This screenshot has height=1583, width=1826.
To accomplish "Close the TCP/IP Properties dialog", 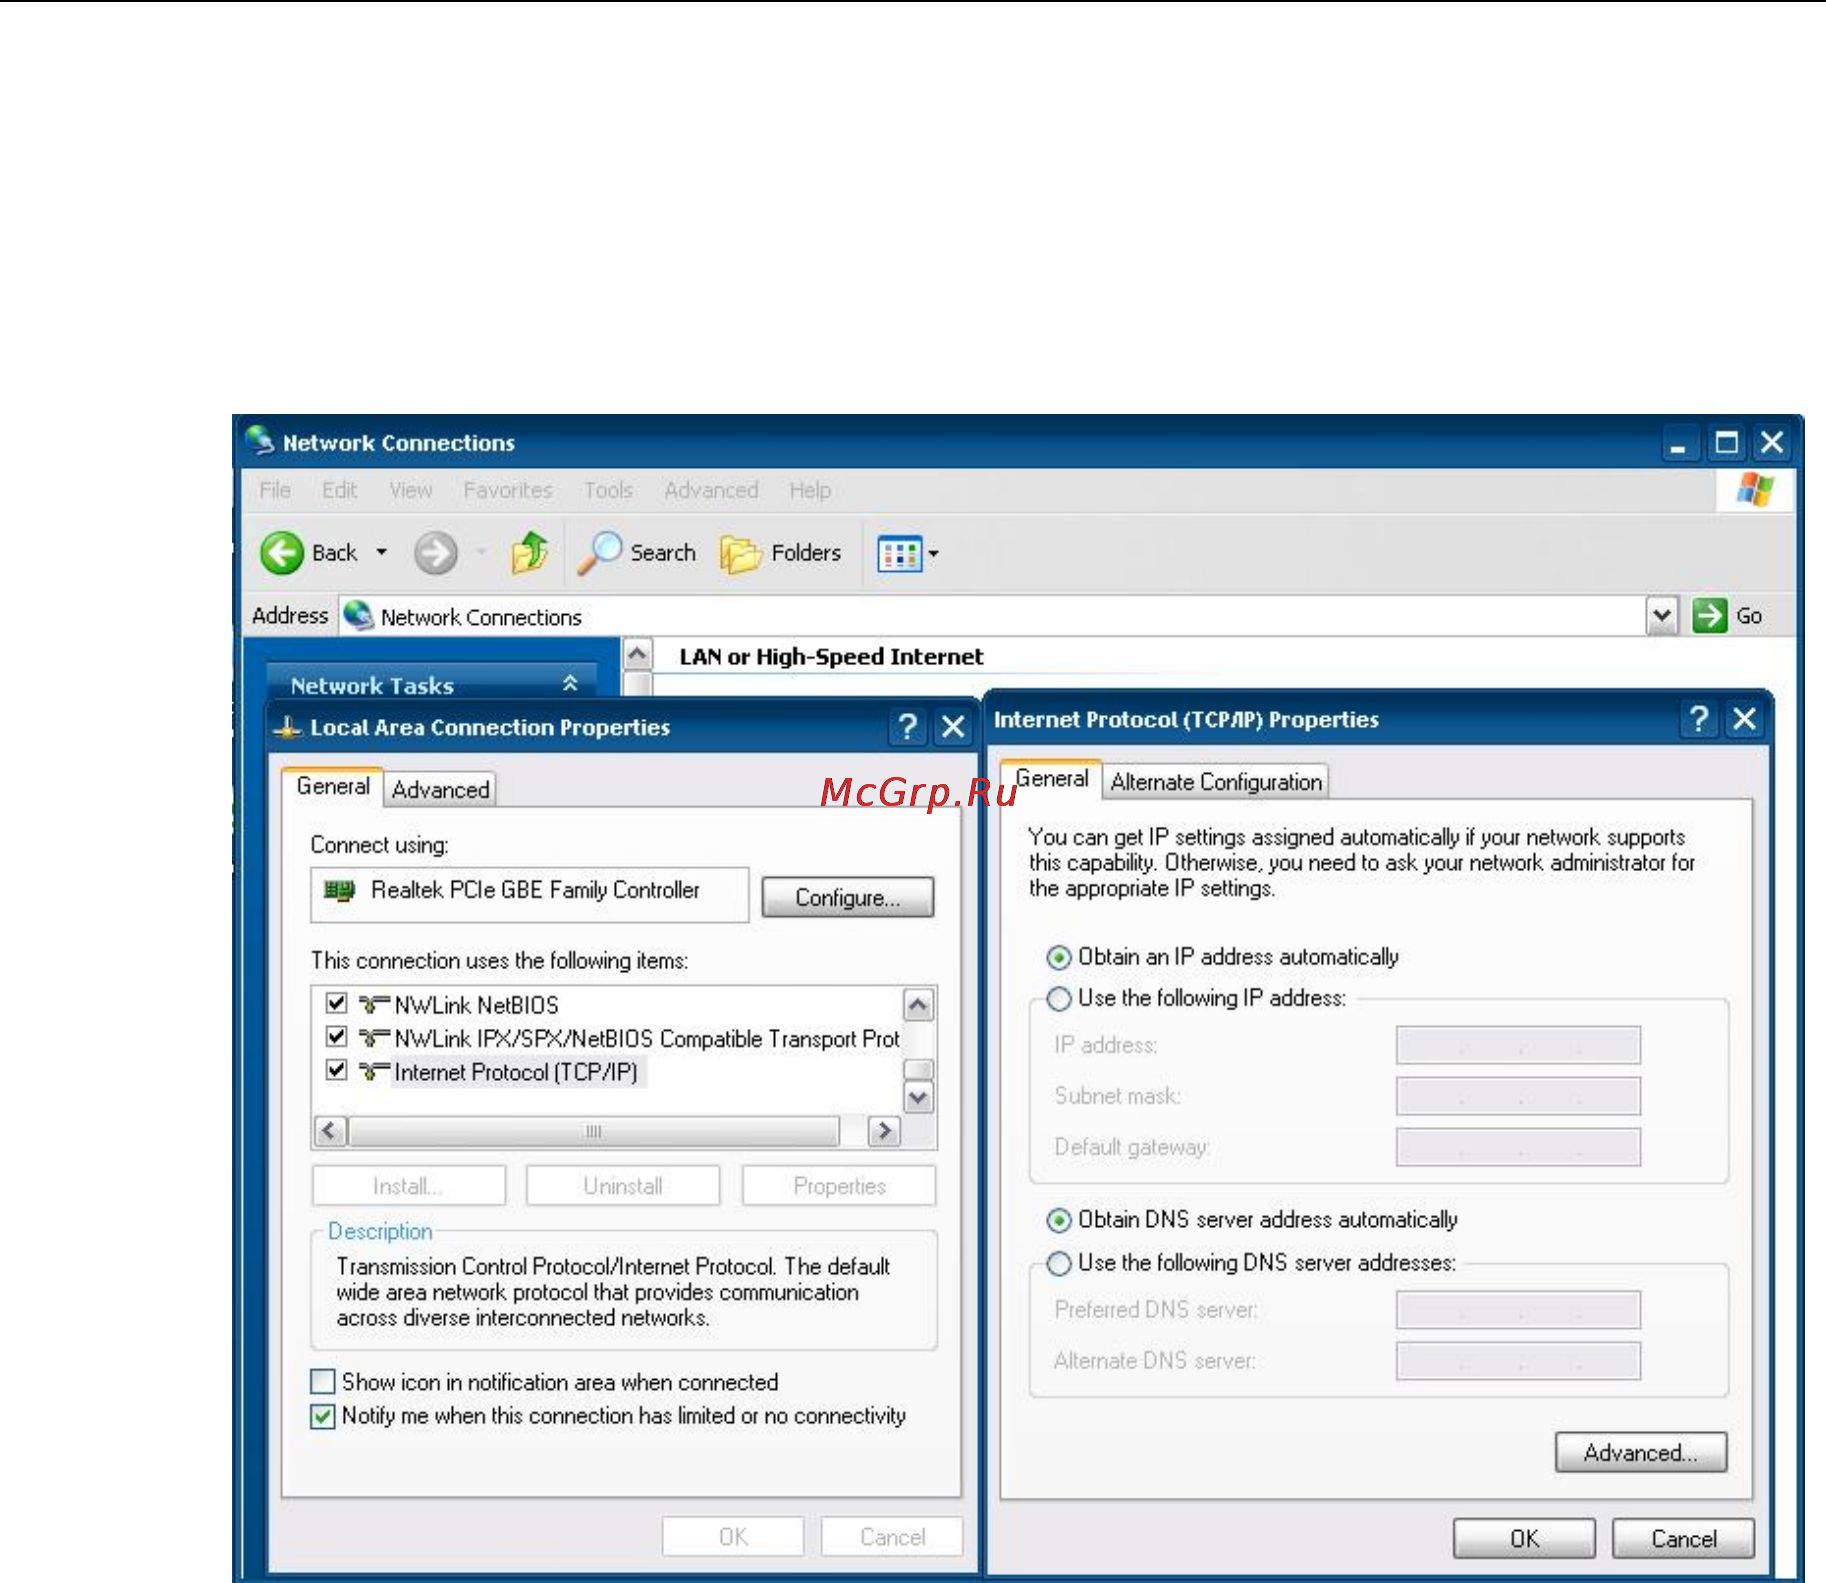I will point(1744,718).
